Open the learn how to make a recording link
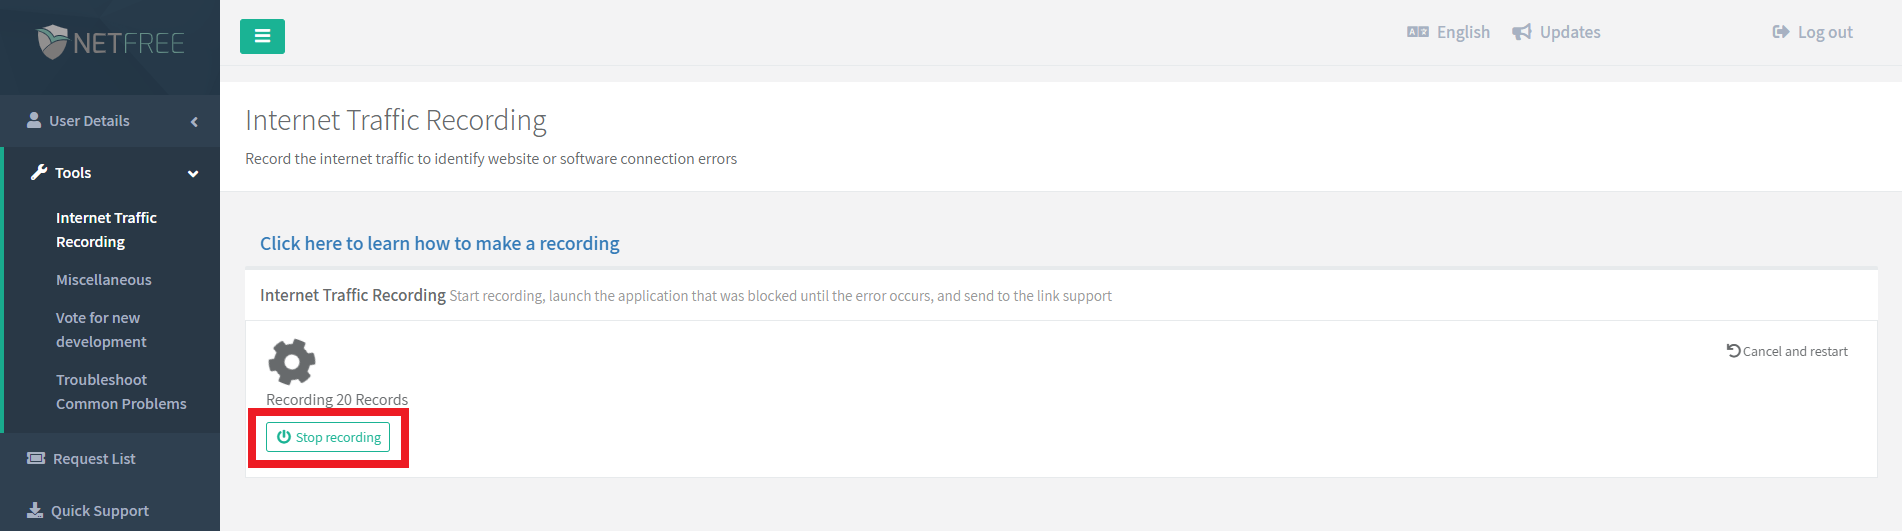Image resolution: width=1902 pixels, height=531 pixels. (x=440, y=243)
